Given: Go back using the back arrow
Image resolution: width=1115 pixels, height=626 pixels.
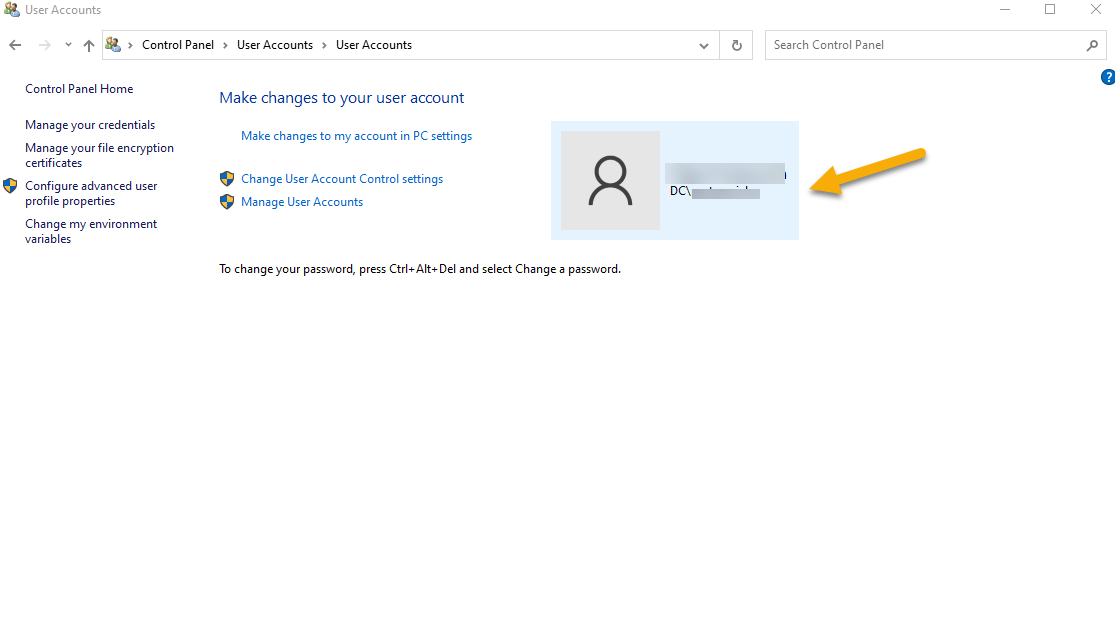Looking at the screenshot, I should coord(15,45).
